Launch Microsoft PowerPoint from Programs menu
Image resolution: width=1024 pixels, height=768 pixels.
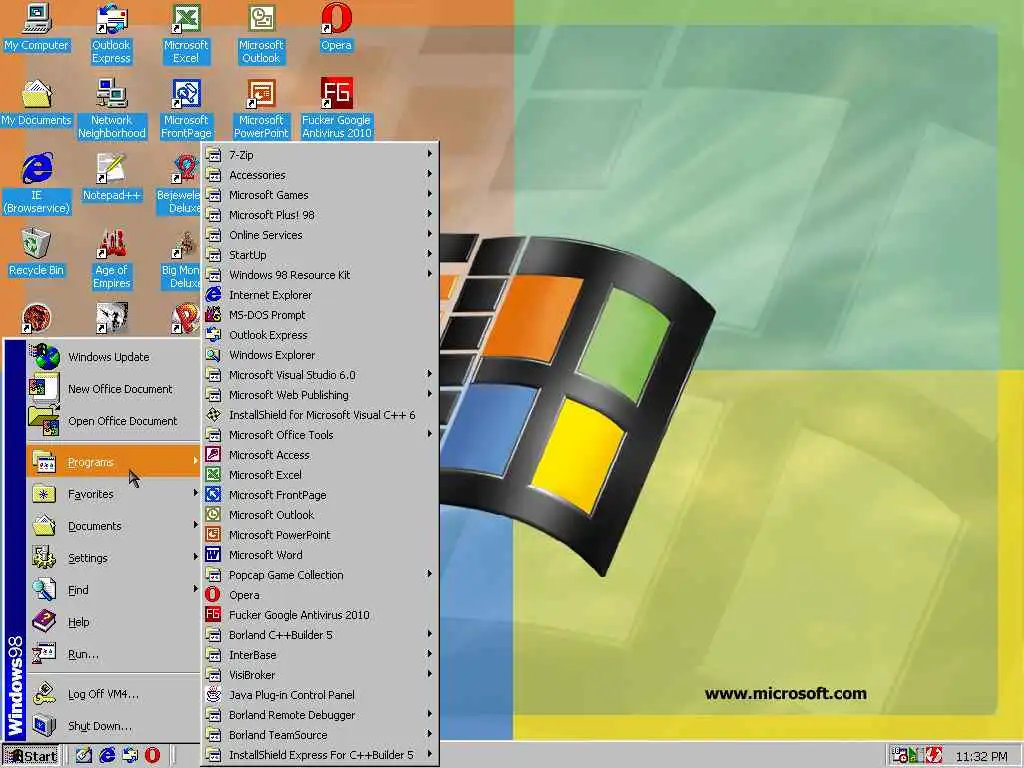(320, 535)
